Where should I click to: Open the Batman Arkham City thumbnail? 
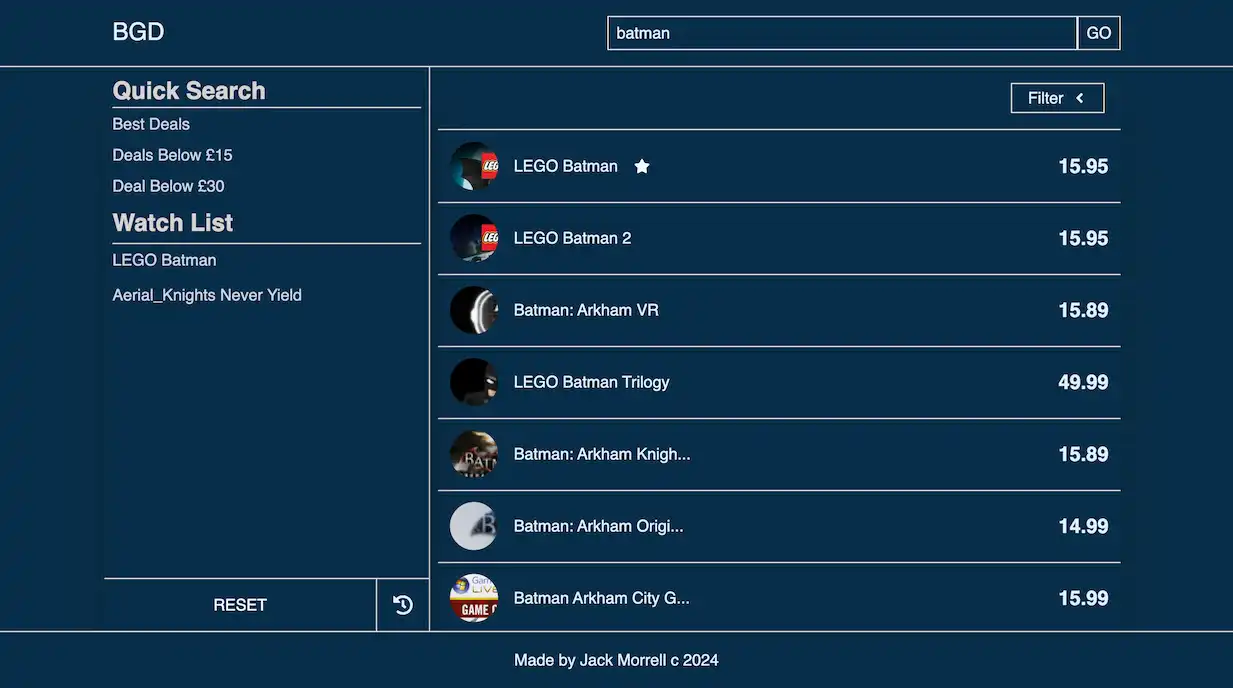(474, 598)
